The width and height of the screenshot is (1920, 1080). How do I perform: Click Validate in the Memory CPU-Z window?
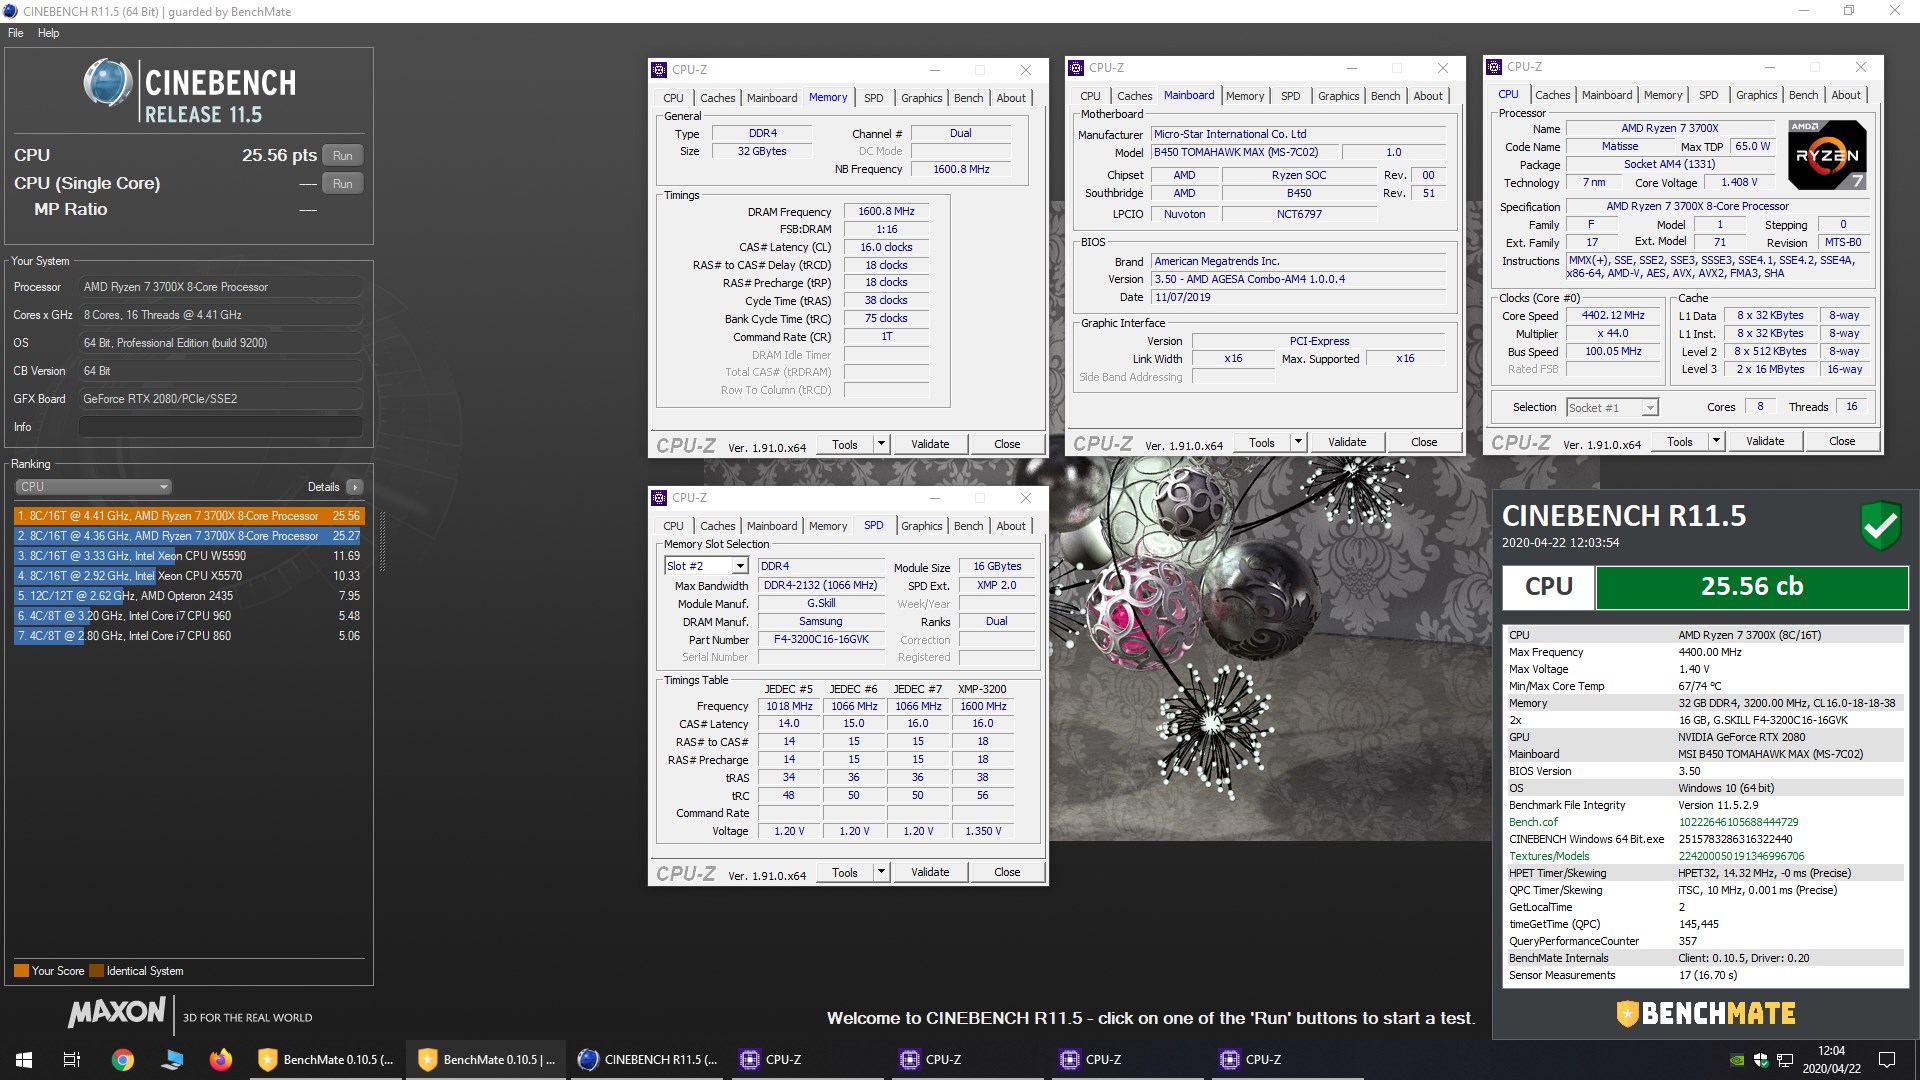point(930,444)
